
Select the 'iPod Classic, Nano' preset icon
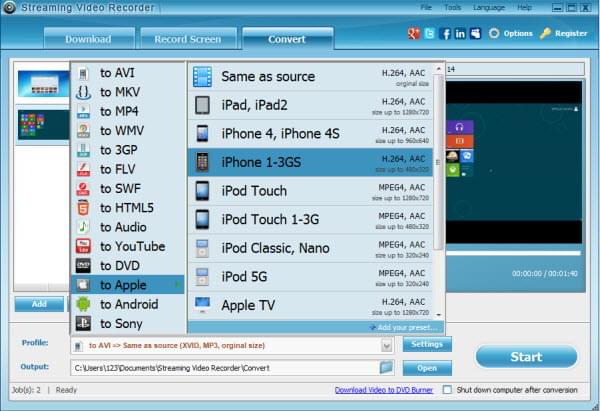click(x=202, y=248)
